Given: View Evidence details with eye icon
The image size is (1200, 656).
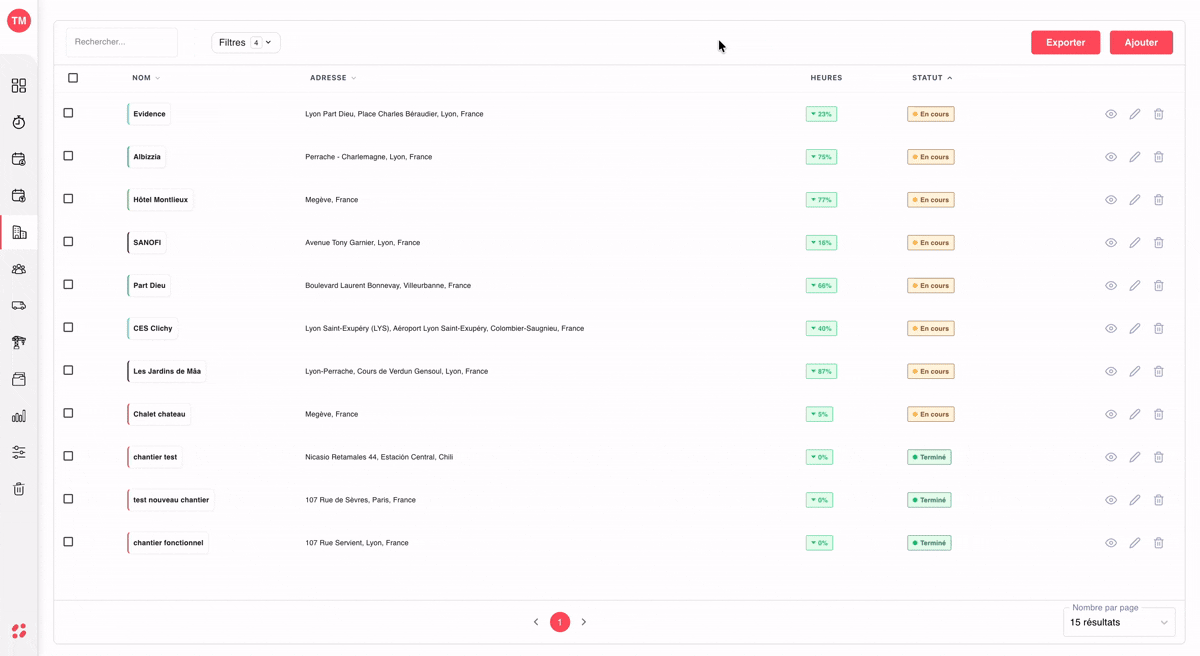Looking at the screenshot, I should 1111,114.
